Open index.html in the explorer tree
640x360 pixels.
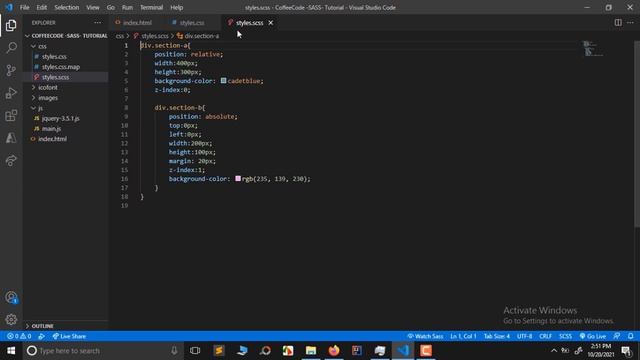point(66,139)
